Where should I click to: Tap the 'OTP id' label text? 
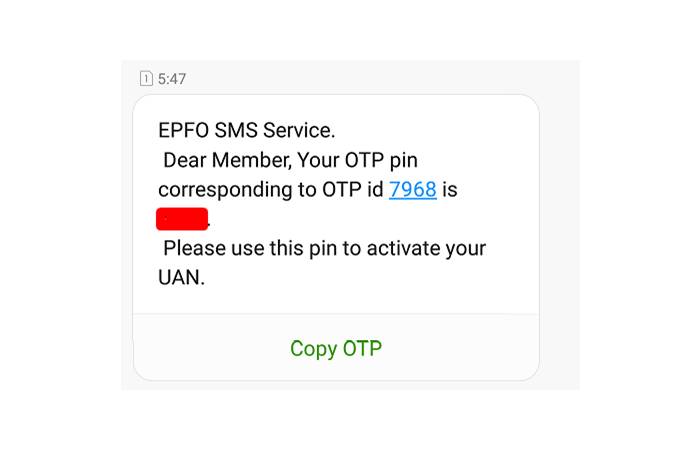click(353, 189)
